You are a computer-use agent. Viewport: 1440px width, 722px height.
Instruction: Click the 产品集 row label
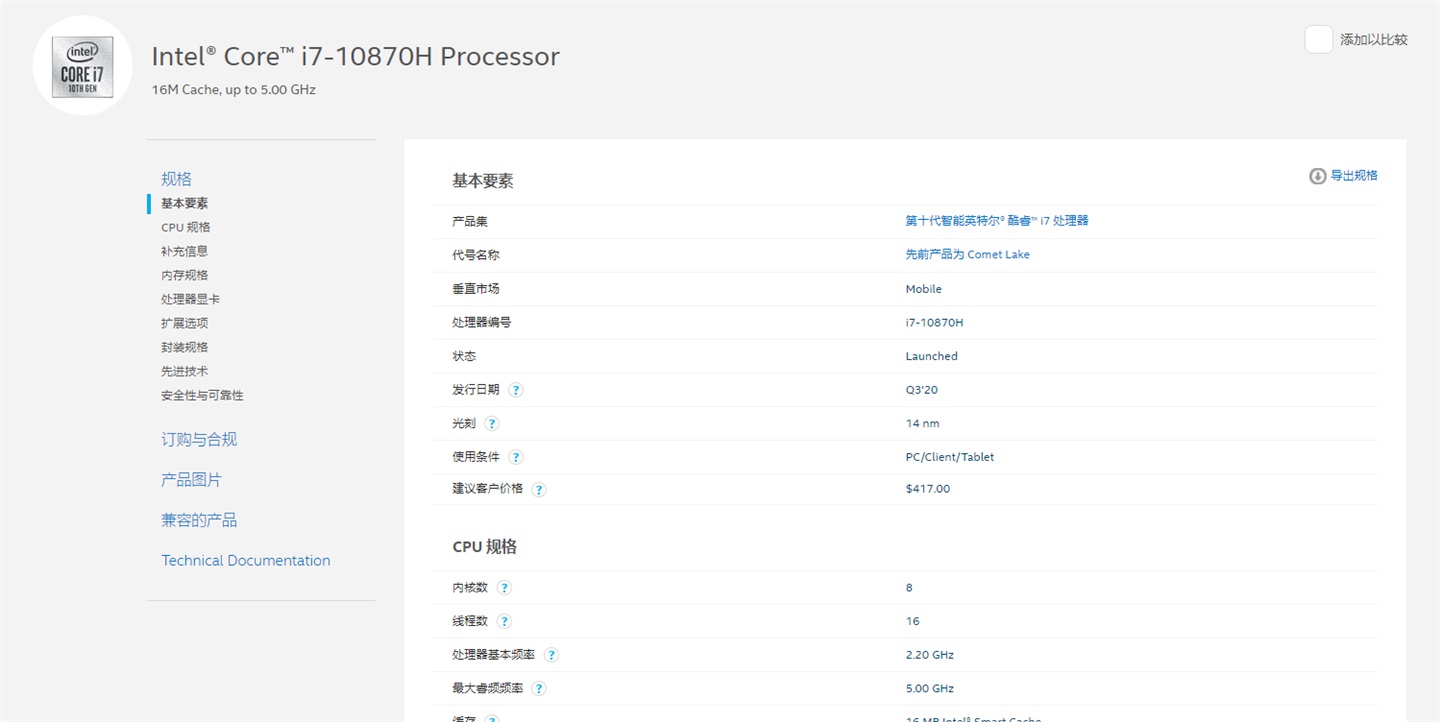[x=470, y=221]
